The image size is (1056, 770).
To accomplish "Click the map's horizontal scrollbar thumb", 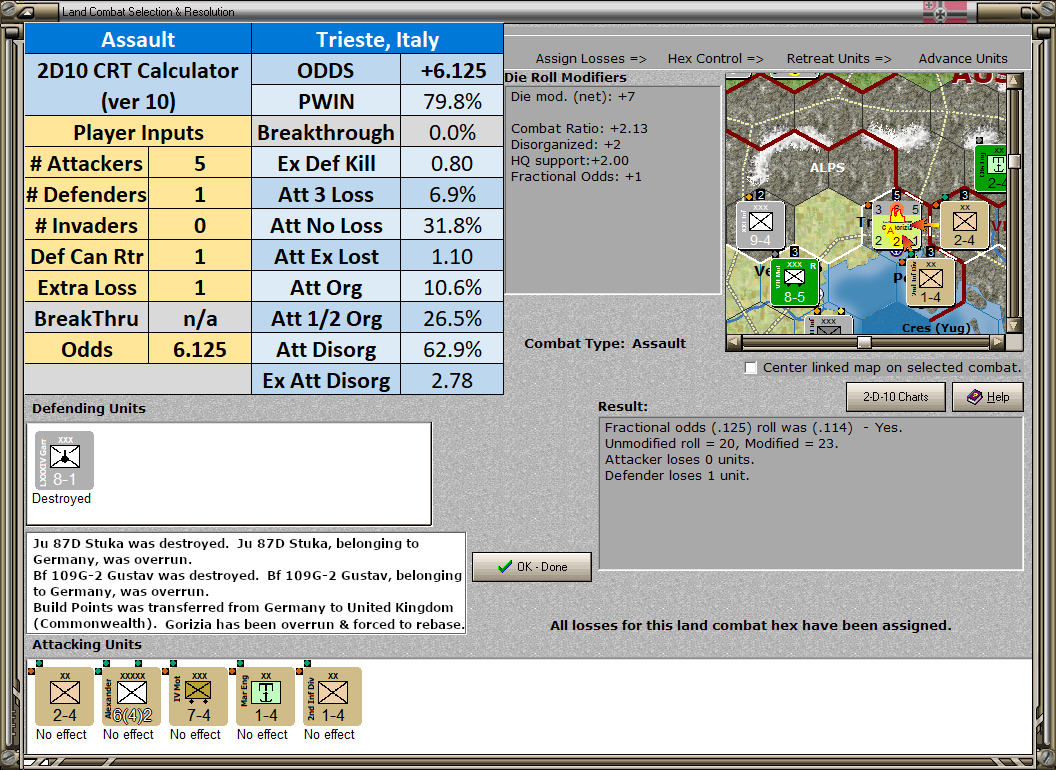I will coord(864,342).
